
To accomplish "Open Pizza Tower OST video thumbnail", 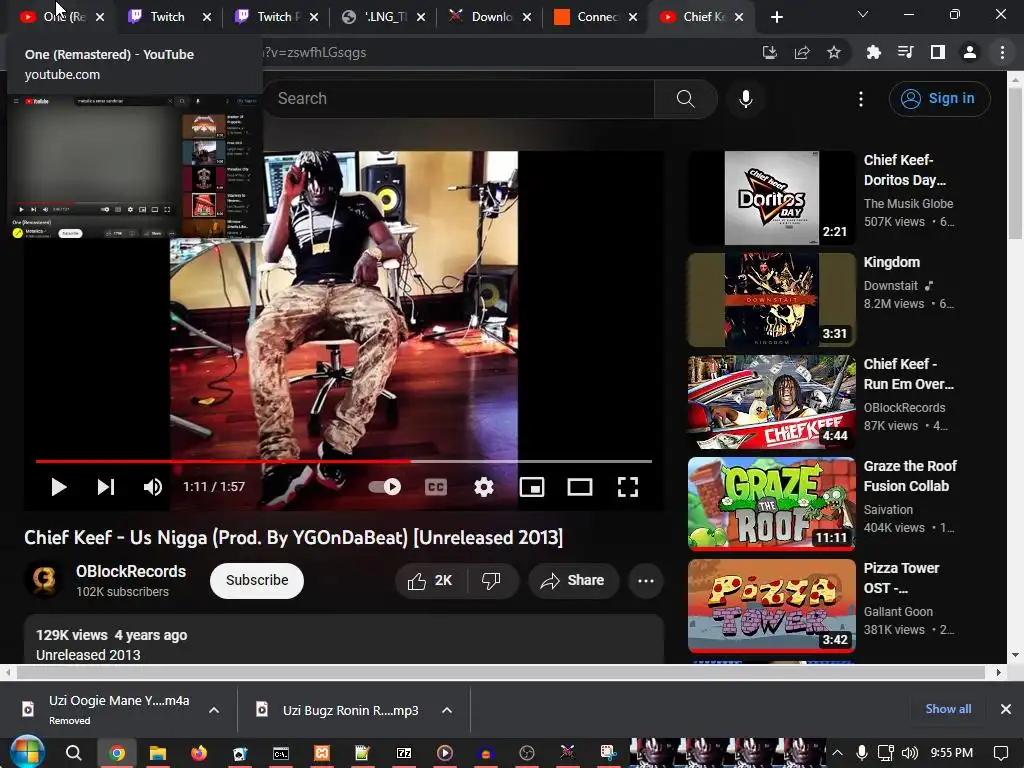I will point(772,605).
